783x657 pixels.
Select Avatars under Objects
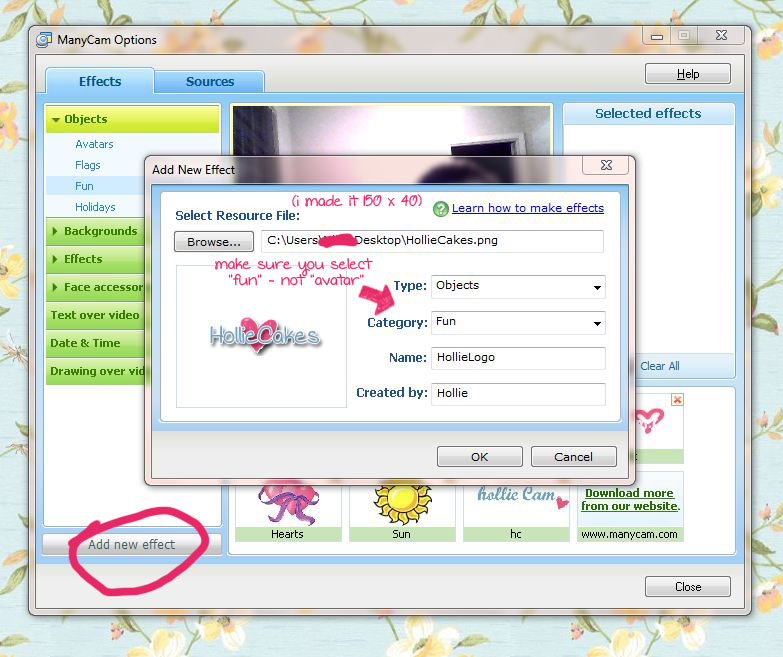tap(94, 144)
